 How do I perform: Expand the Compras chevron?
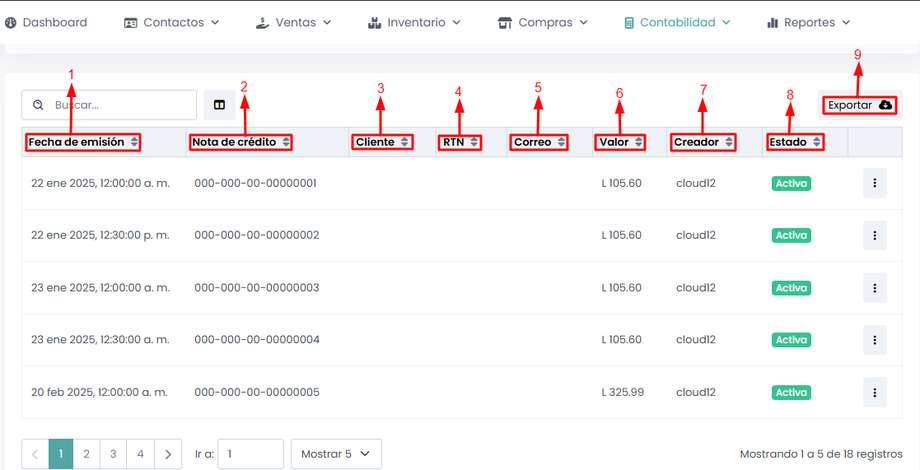point(583,22)
